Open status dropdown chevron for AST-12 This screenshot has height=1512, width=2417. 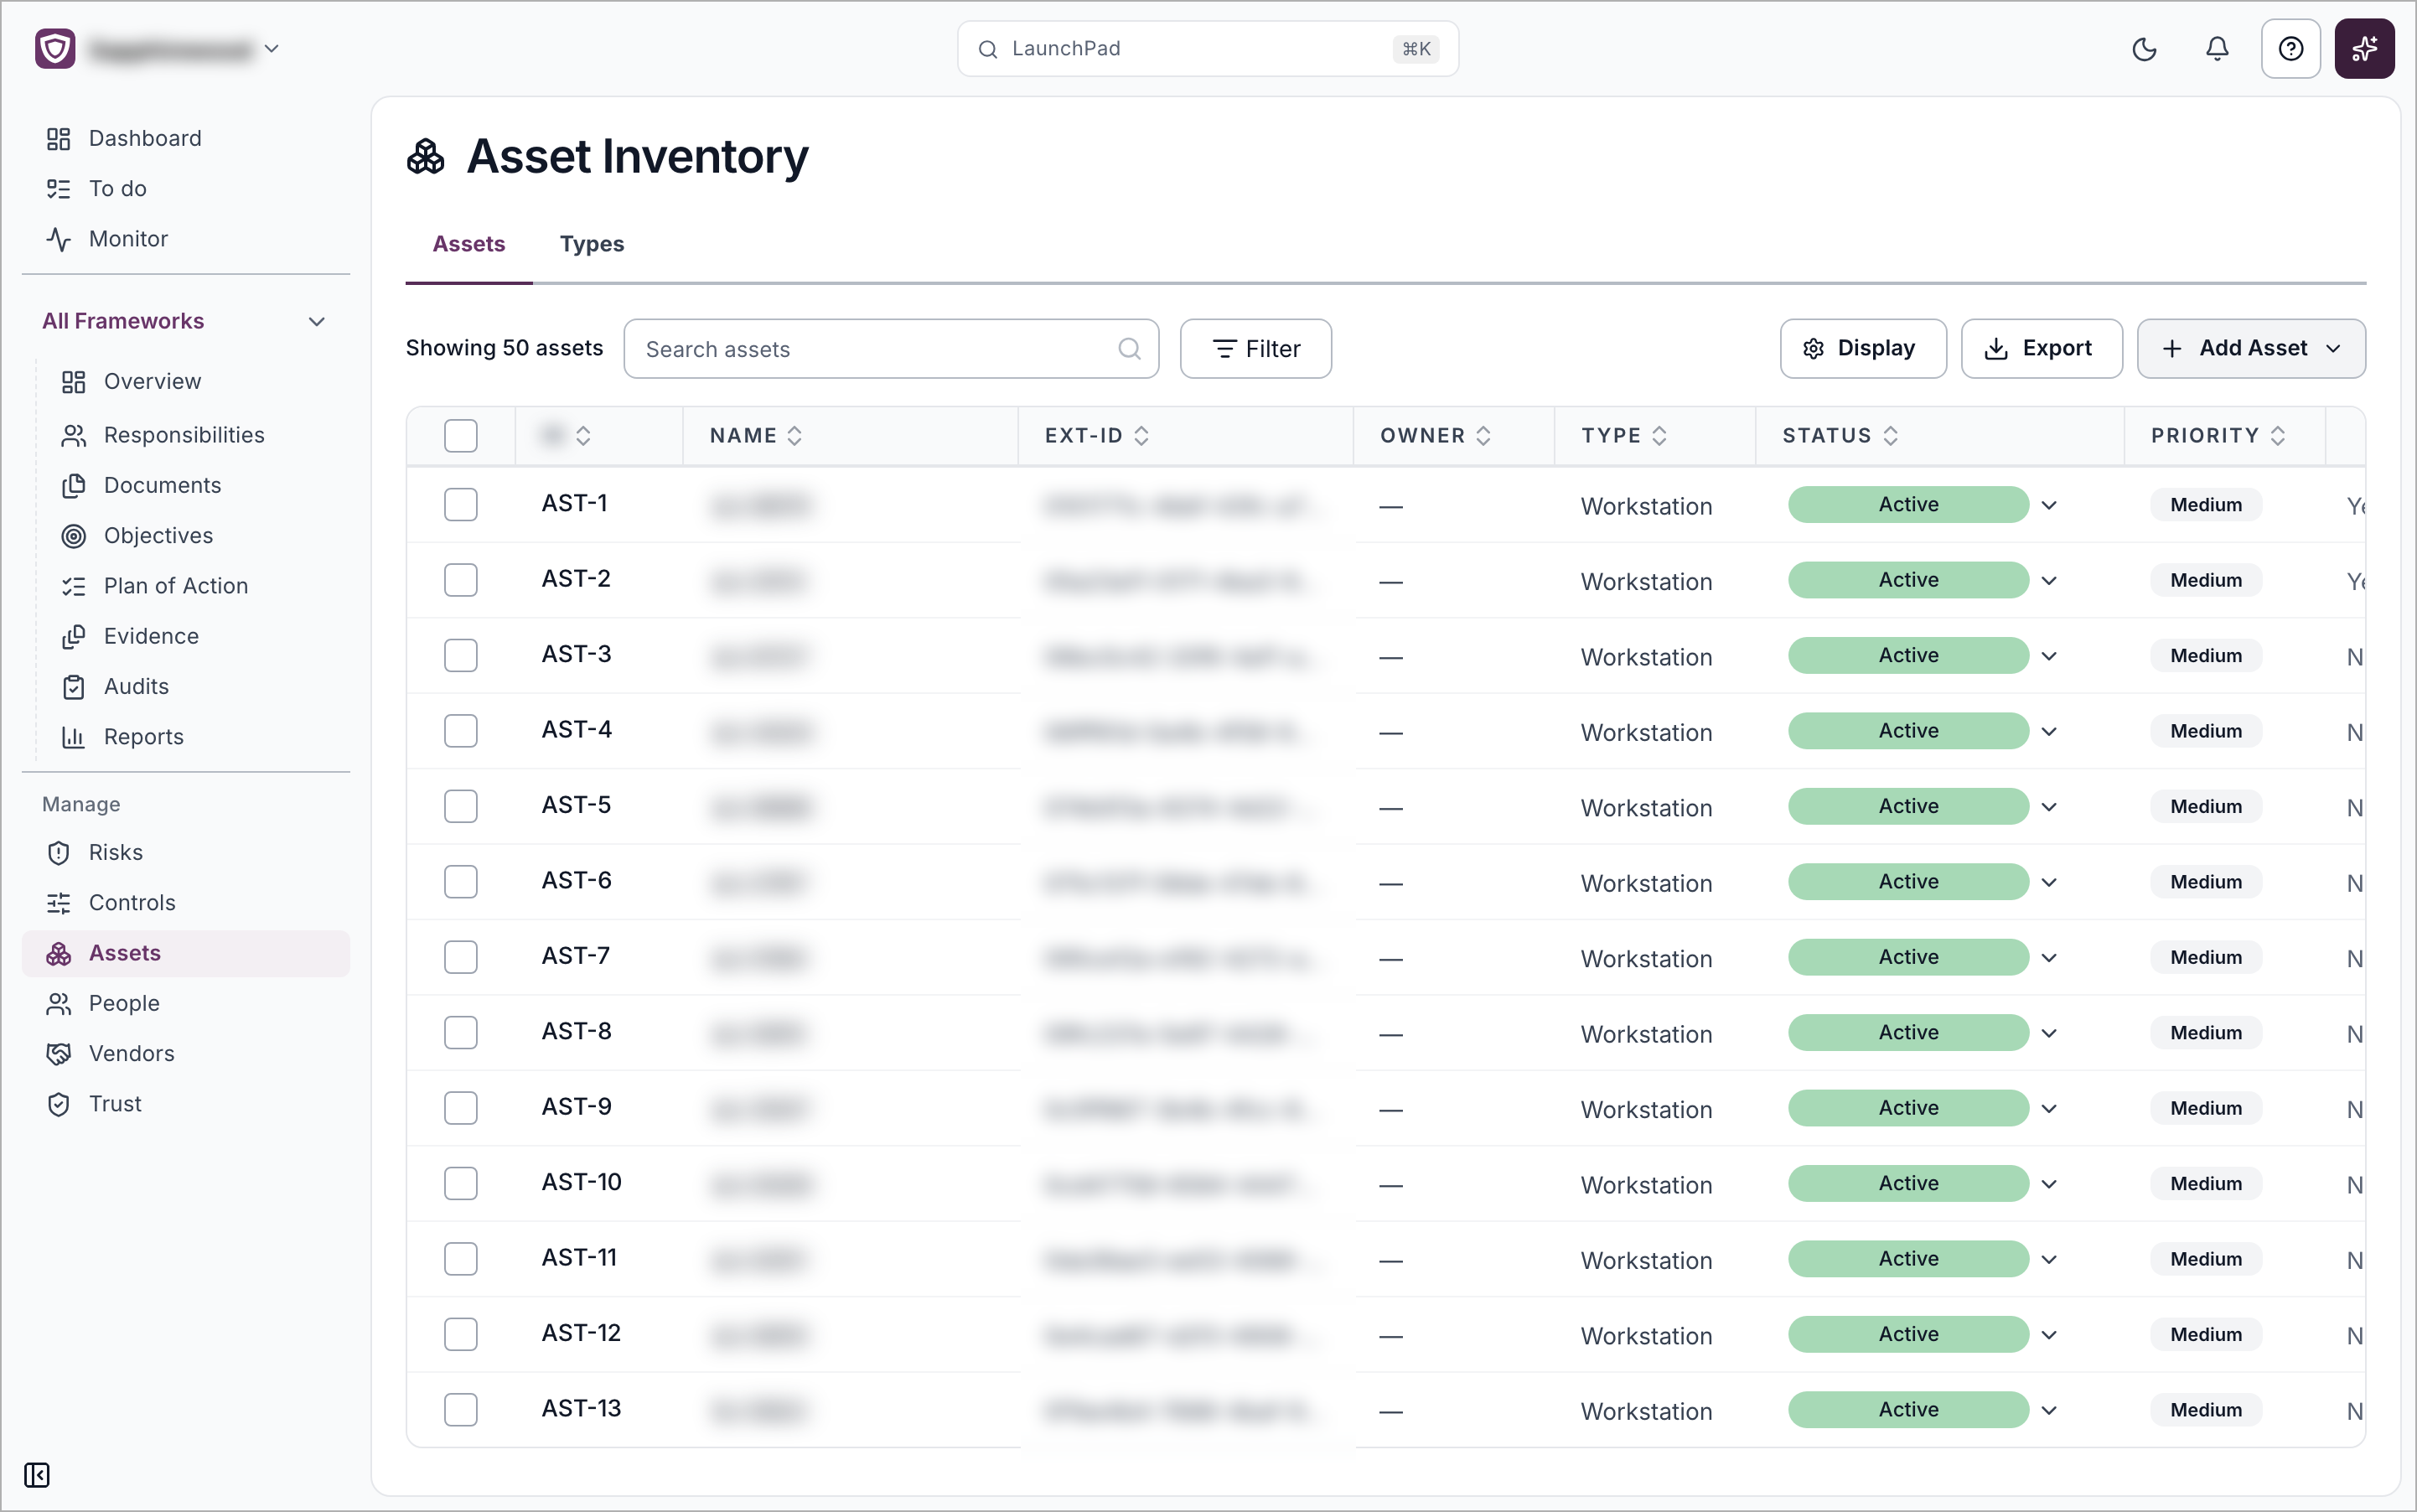pyautogui.click(x=2049, y=1335)
